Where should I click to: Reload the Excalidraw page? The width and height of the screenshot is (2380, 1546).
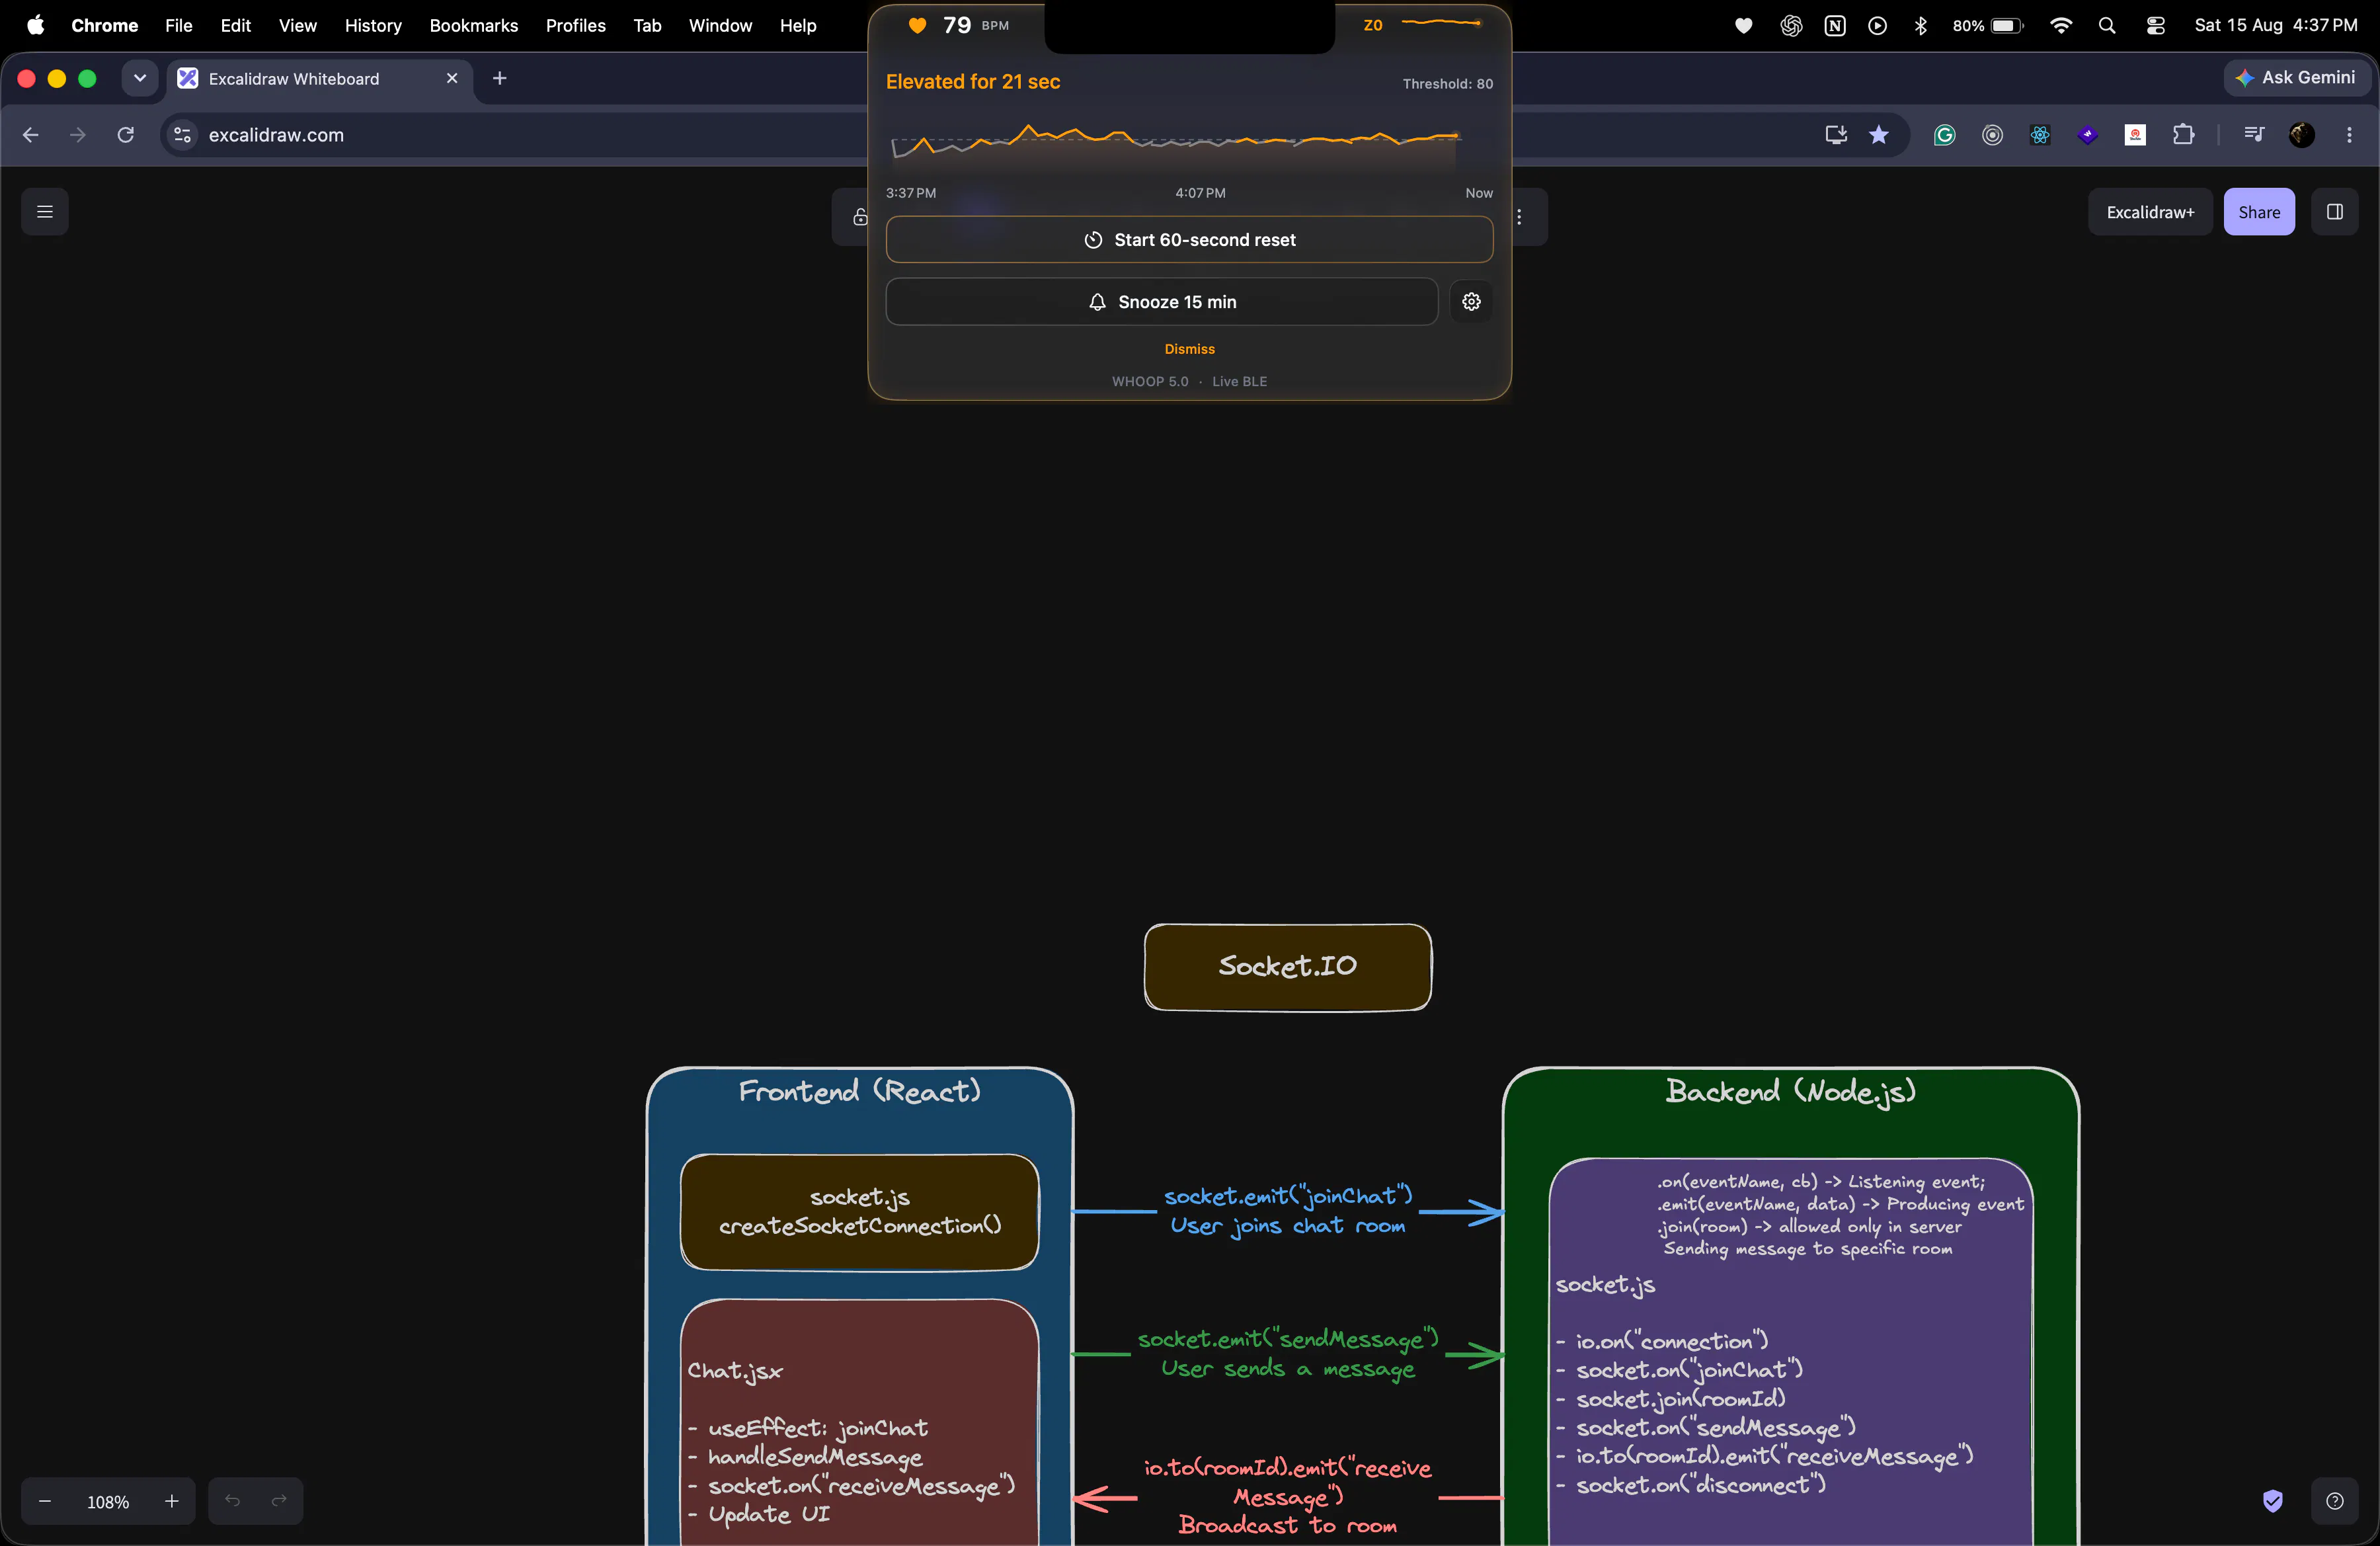[126, 135]
